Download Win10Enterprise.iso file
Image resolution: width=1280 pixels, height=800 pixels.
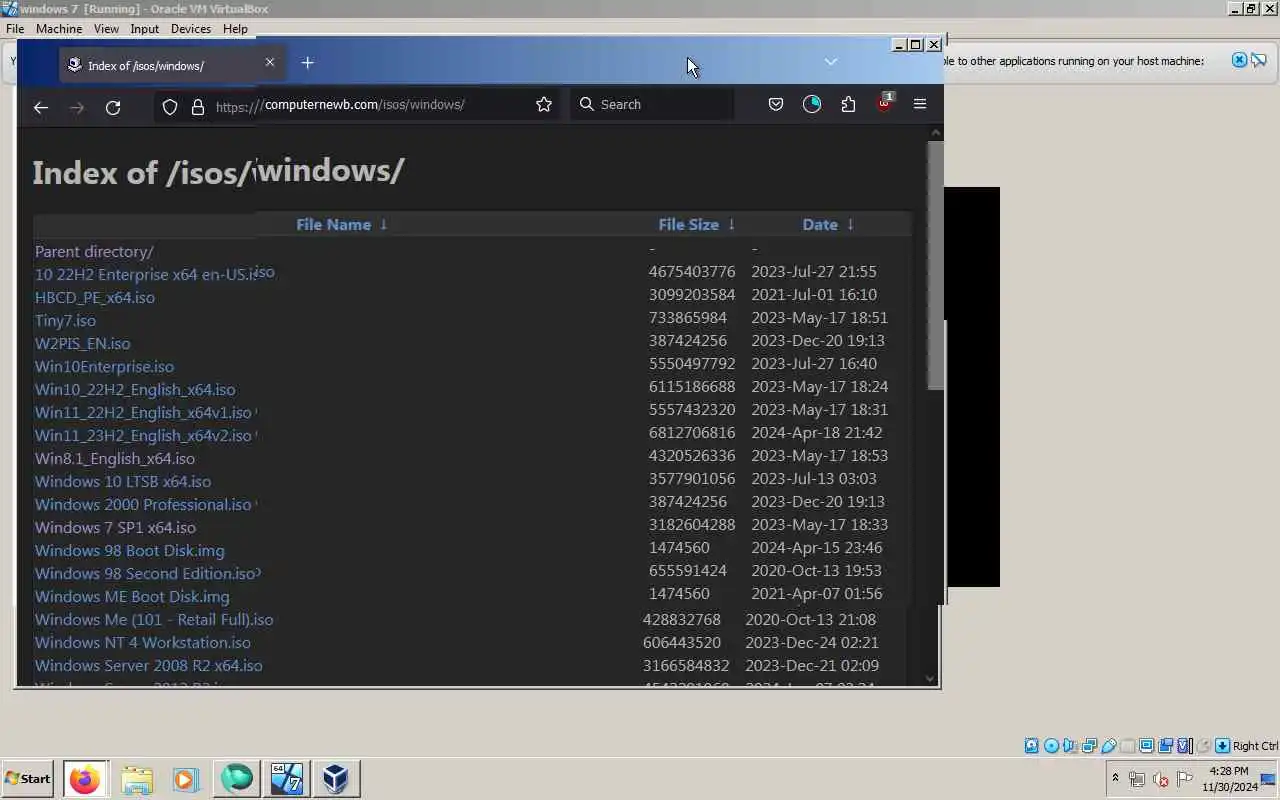coord(104,366)
